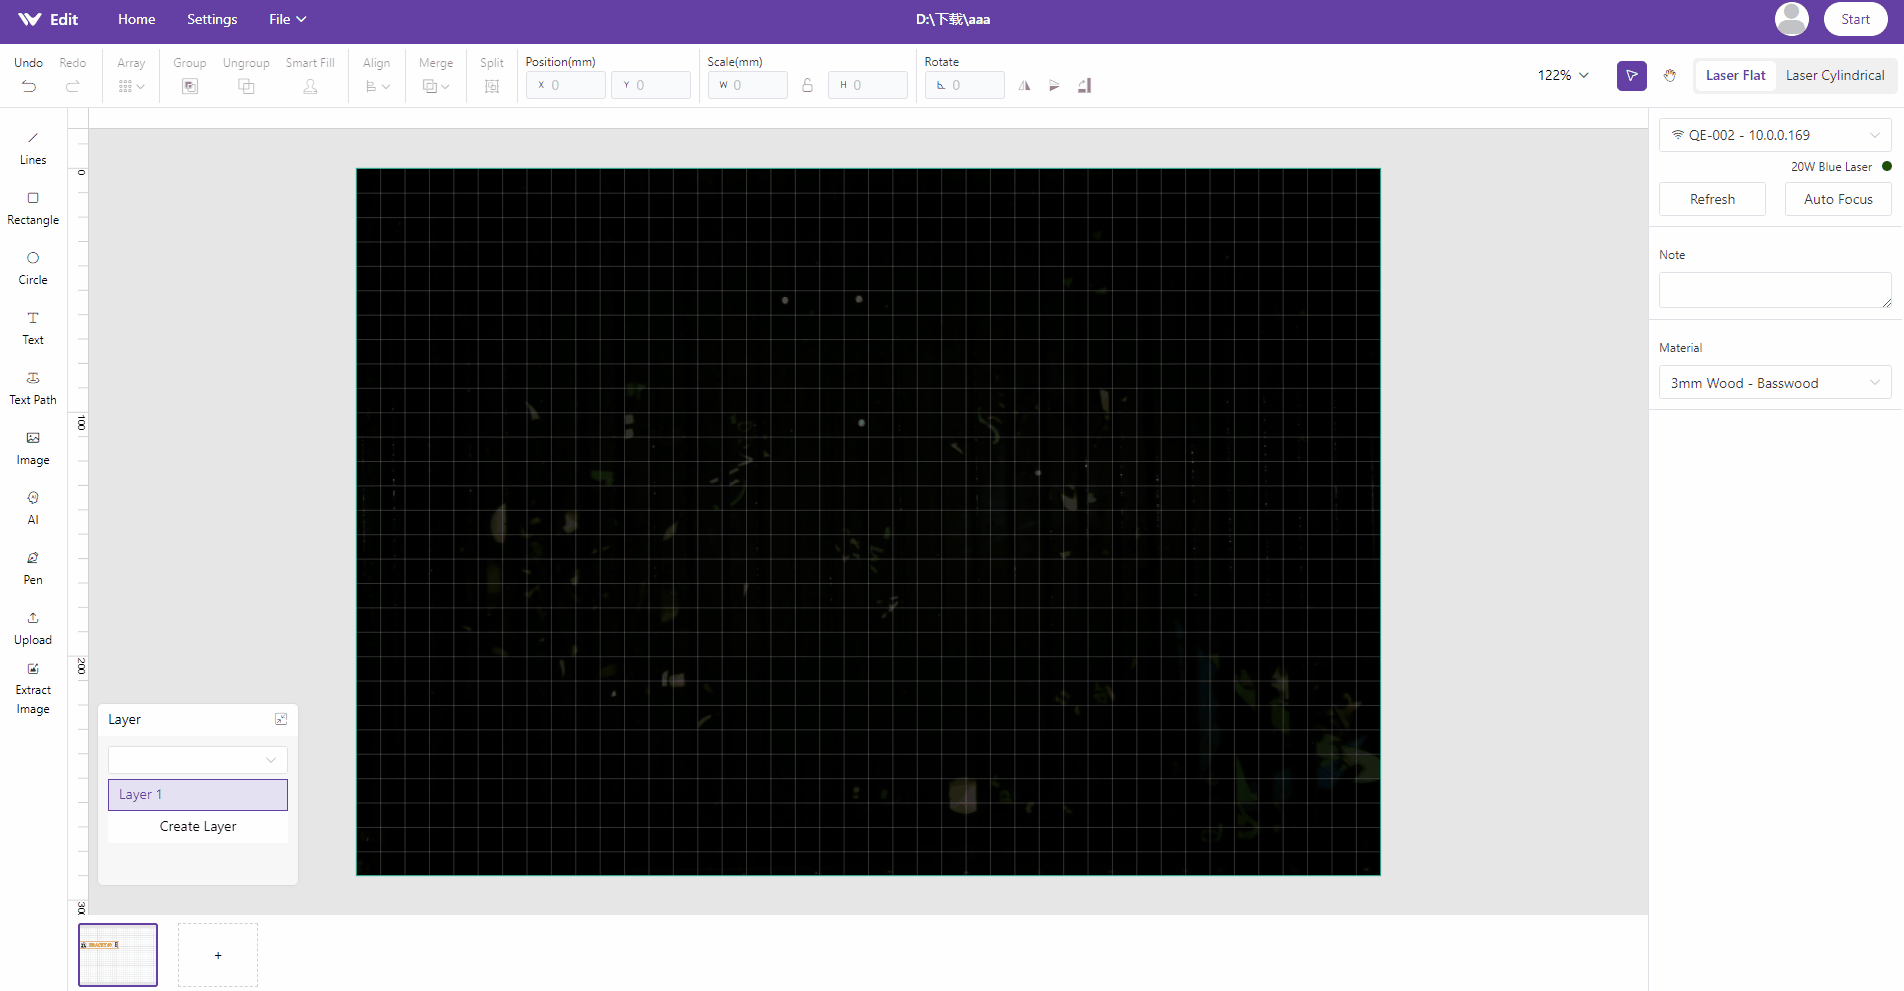Add a new canvas page with plus
The image size is (1904, 991).
[x=218, y=955]
